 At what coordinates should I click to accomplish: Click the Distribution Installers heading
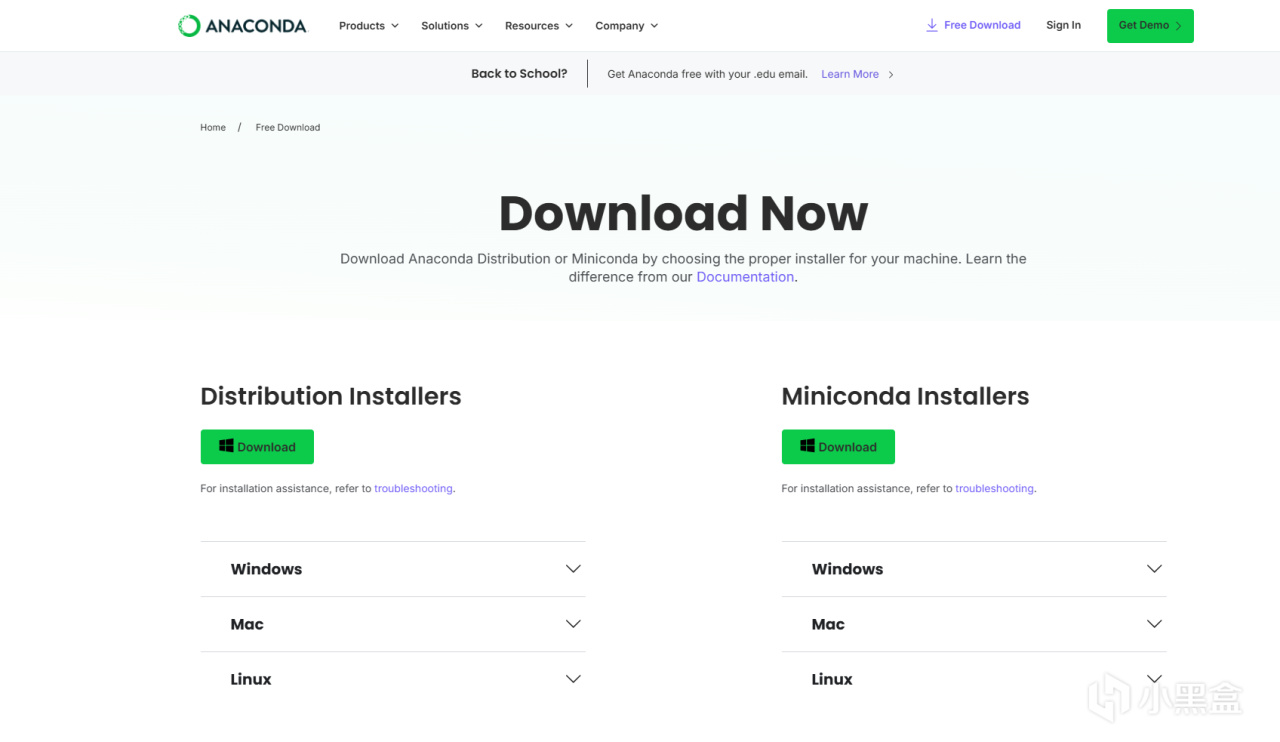pos(331,396)
